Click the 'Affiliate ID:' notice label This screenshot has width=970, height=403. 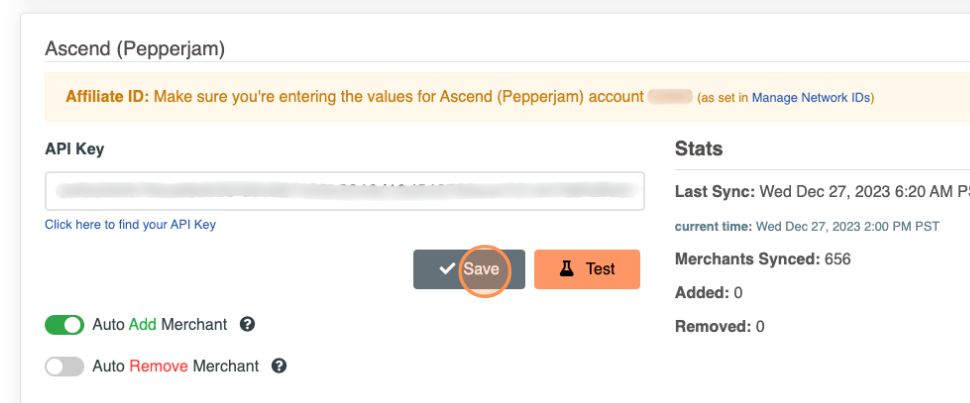click(107, 97)
